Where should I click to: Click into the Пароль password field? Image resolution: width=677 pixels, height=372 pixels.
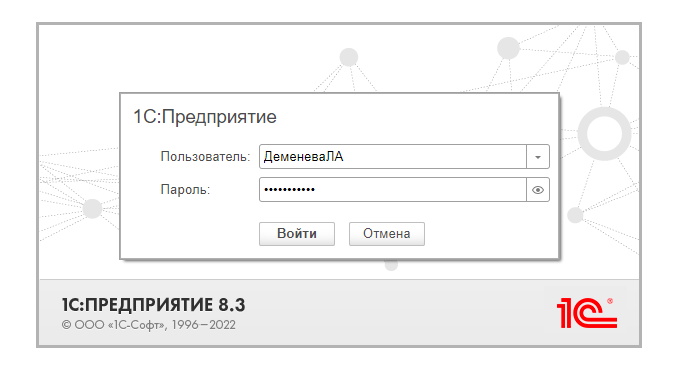[392, 190]
